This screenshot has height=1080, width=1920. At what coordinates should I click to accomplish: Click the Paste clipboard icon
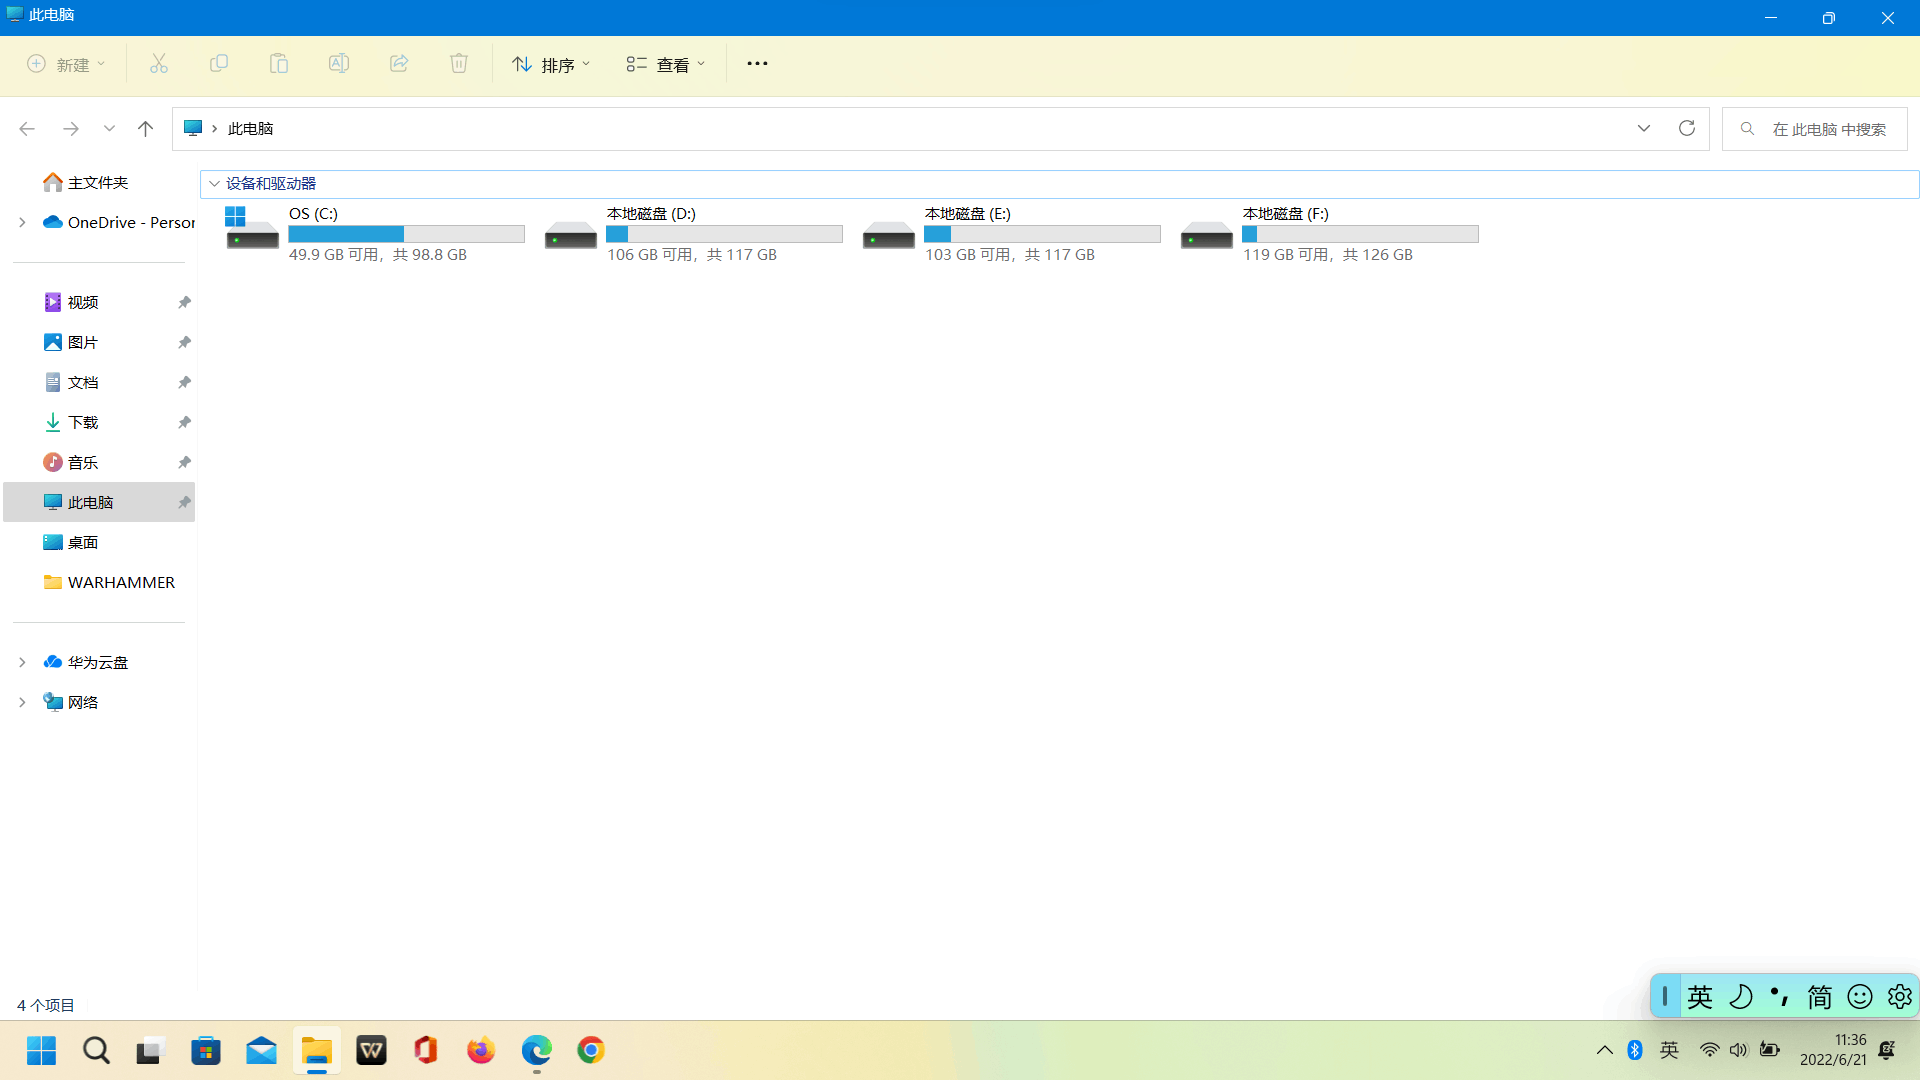279,64
